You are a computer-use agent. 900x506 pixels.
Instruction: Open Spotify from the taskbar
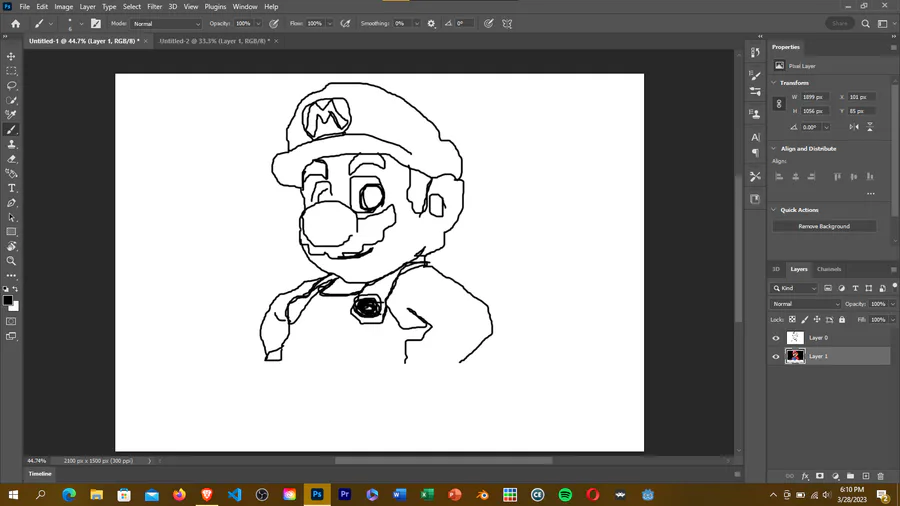565,495
